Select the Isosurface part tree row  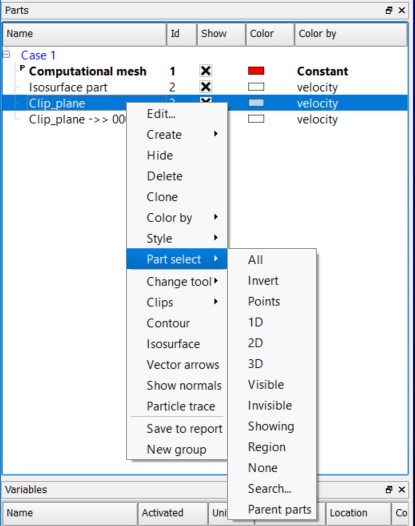[x=205, y=87]
